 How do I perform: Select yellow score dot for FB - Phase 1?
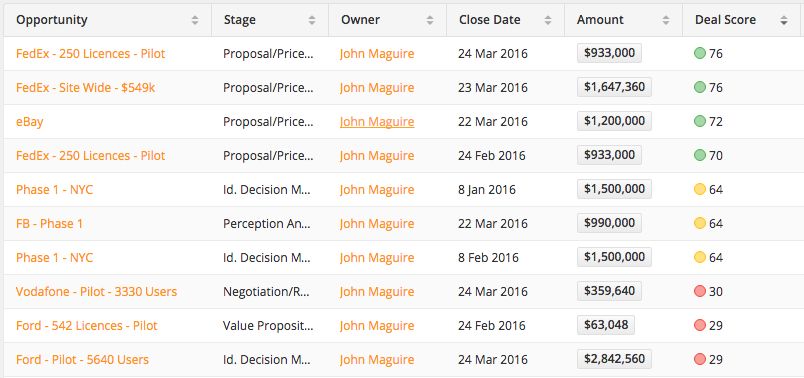[x=699, y=224]
